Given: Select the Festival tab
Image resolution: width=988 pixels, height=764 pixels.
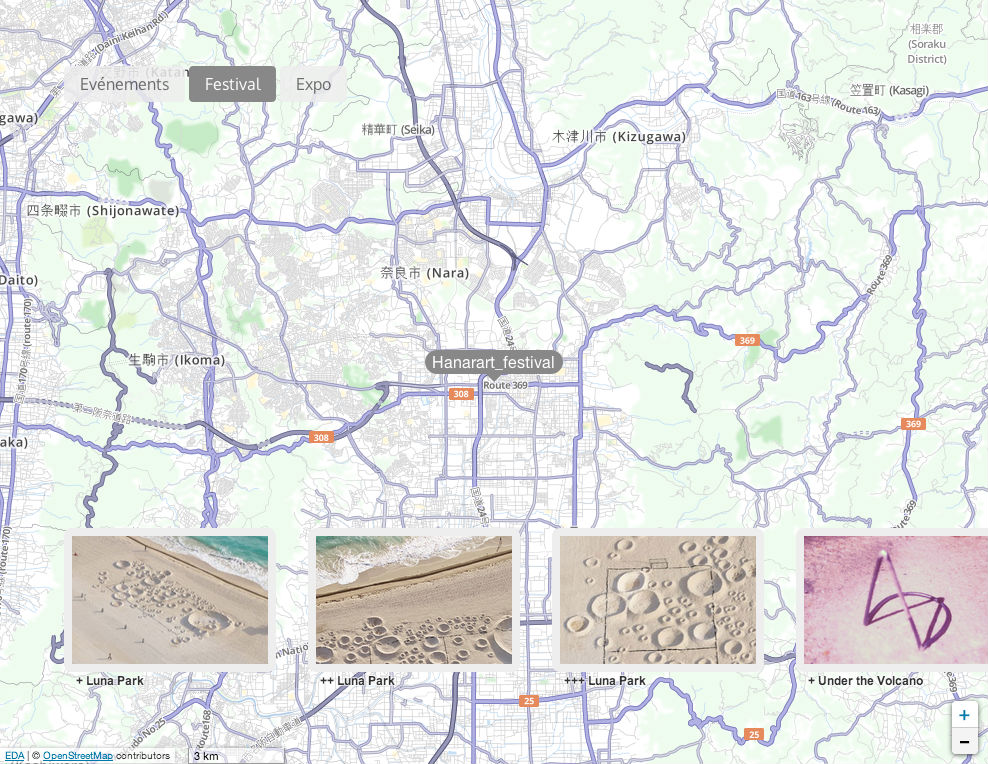Looking at the screenshot, I should [x=233, y=84].
